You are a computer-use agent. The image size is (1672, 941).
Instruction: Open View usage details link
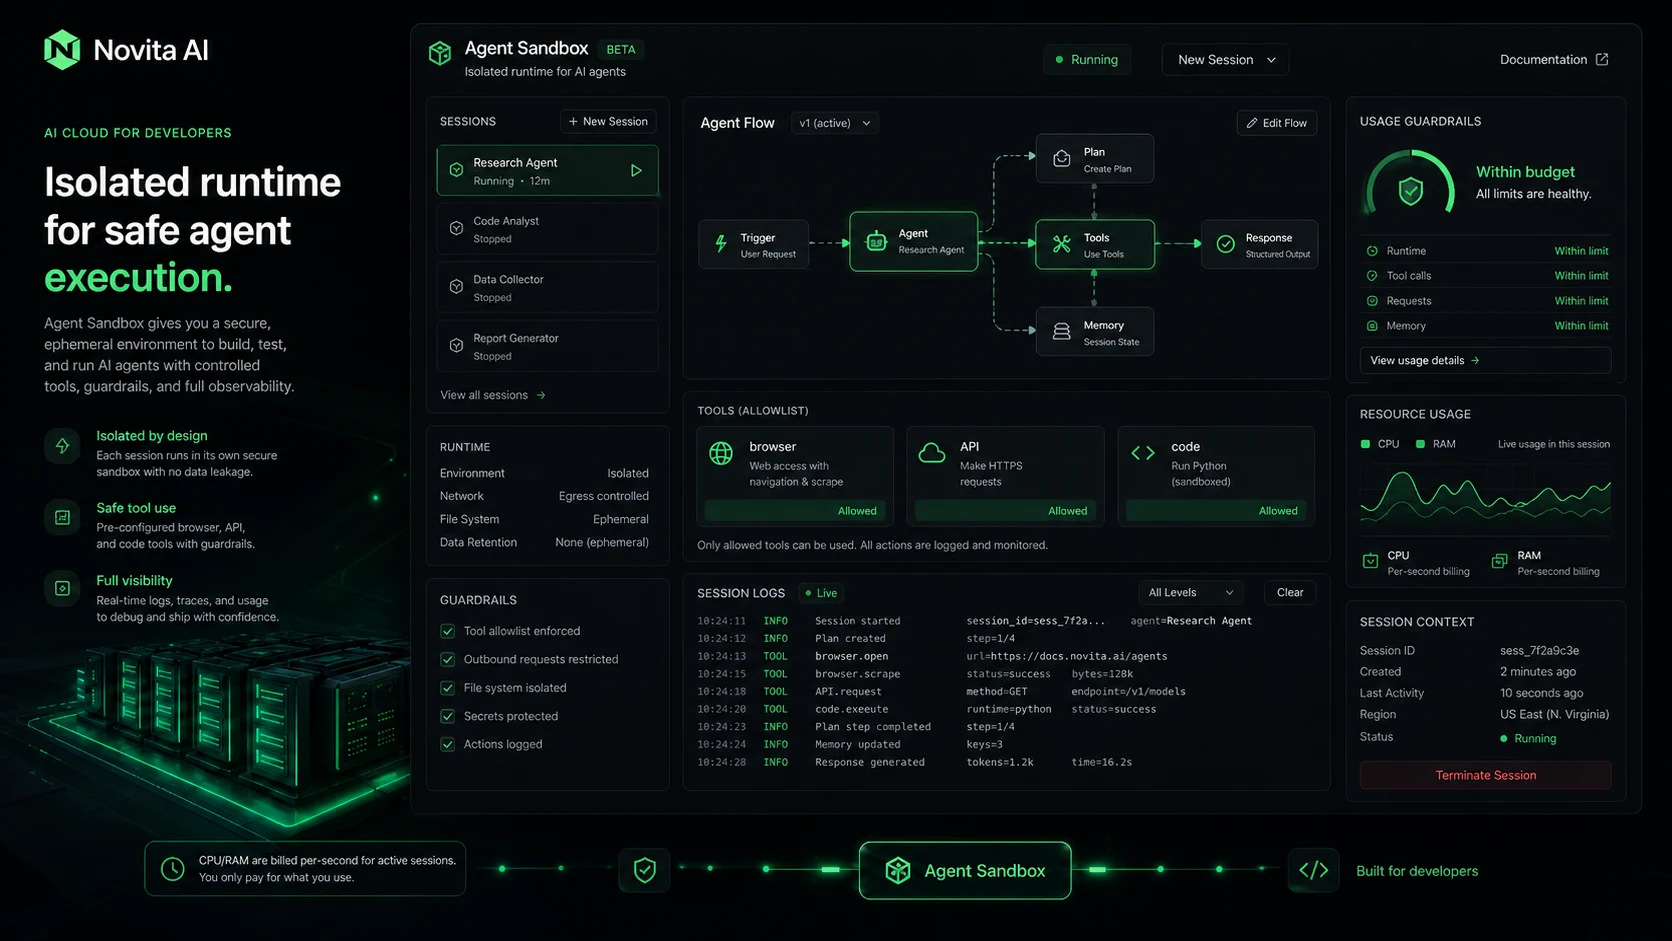pos(1485,360)
